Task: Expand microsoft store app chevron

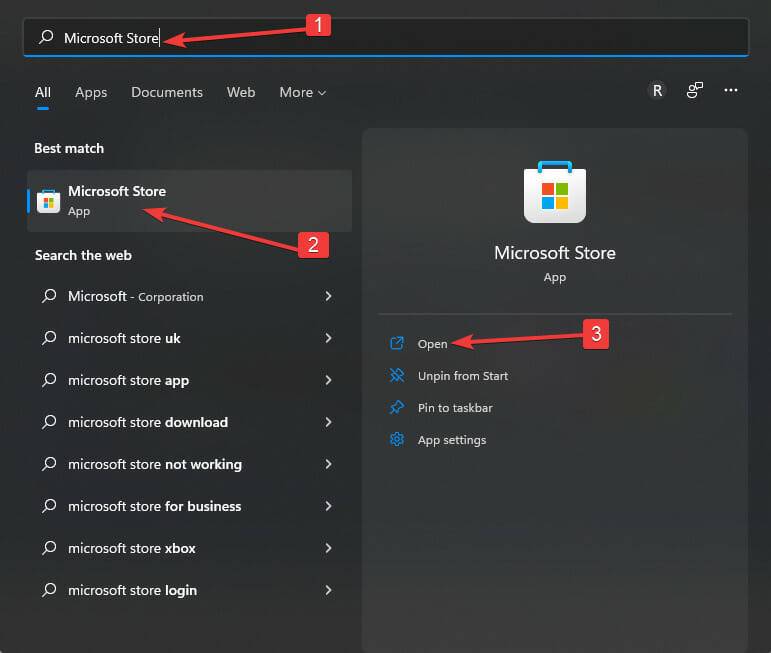Action: click(328, 380)
